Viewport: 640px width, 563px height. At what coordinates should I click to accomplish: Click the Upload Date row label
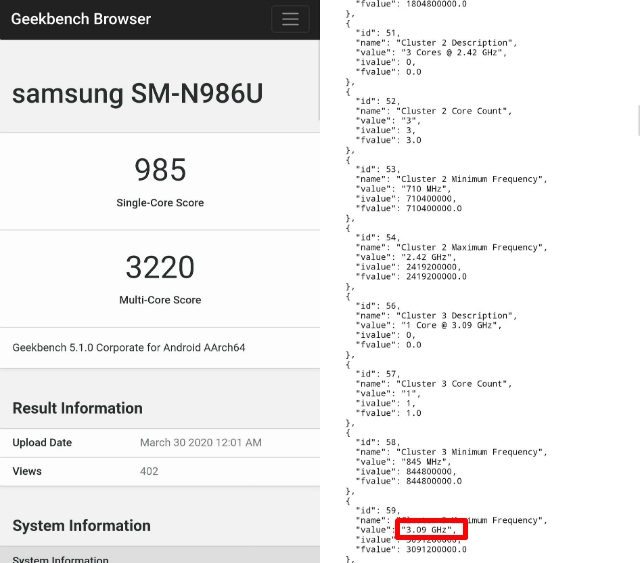(42, 442)
